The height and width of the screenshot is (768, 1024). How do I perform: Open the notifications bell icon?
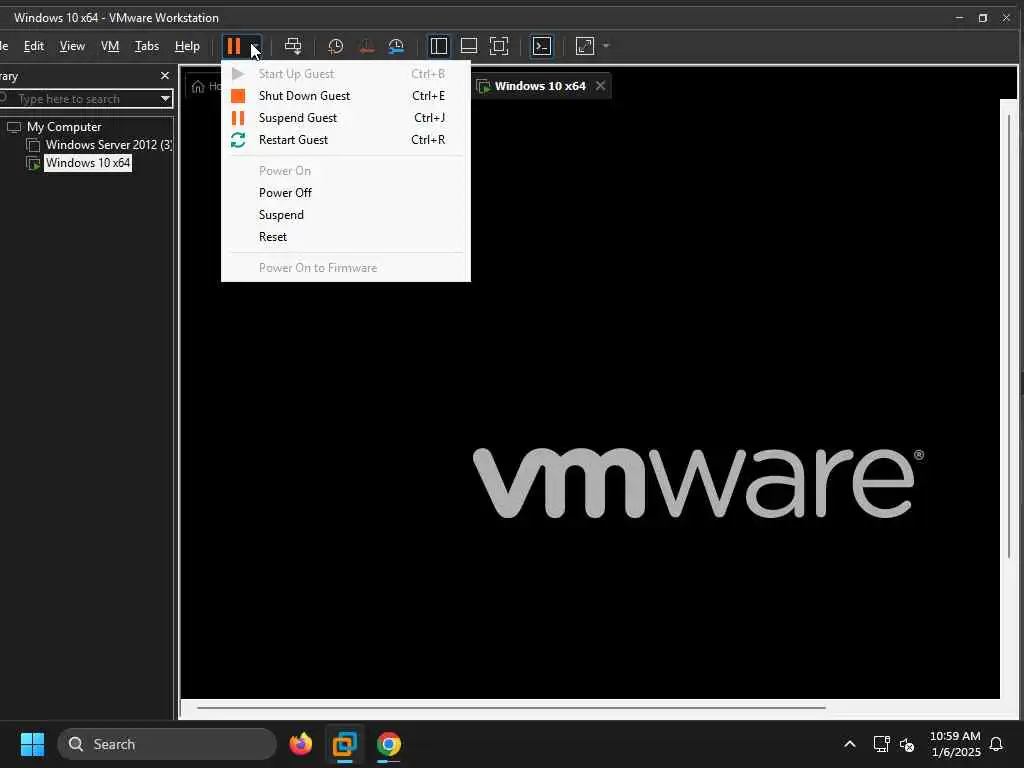(996, 744)
